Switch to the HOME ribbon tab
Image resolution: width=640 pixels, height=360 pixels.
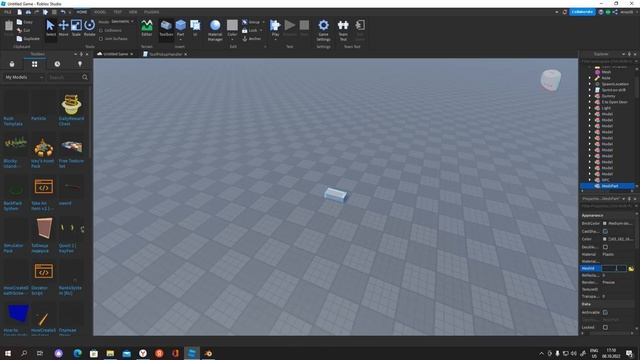82,12
